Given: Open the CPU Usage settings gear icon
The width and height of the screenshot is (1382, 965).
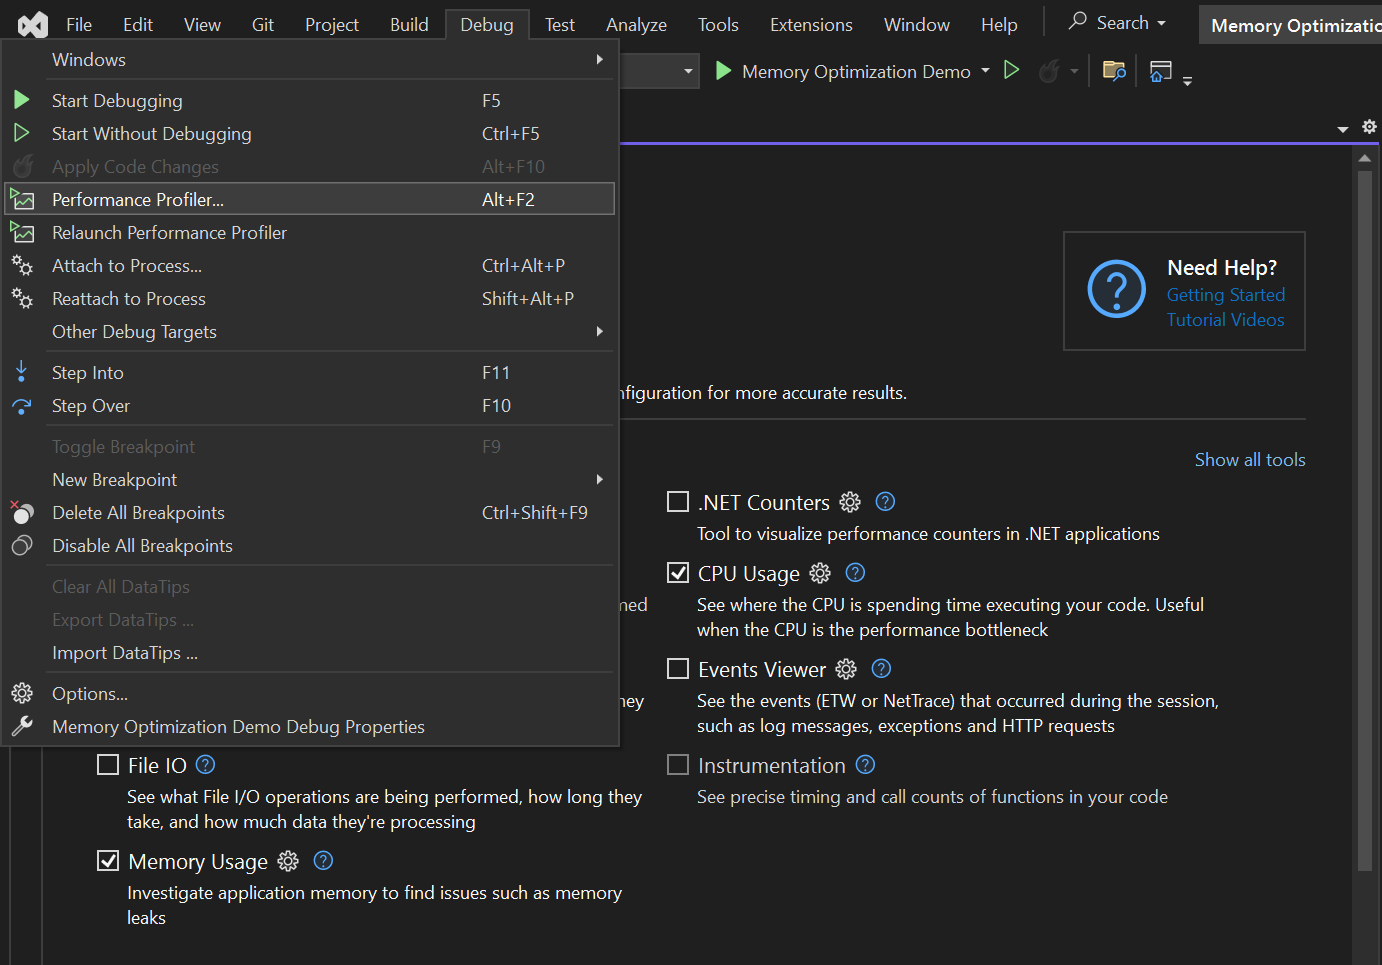Looking at the screenshot, I should point(820,573).
